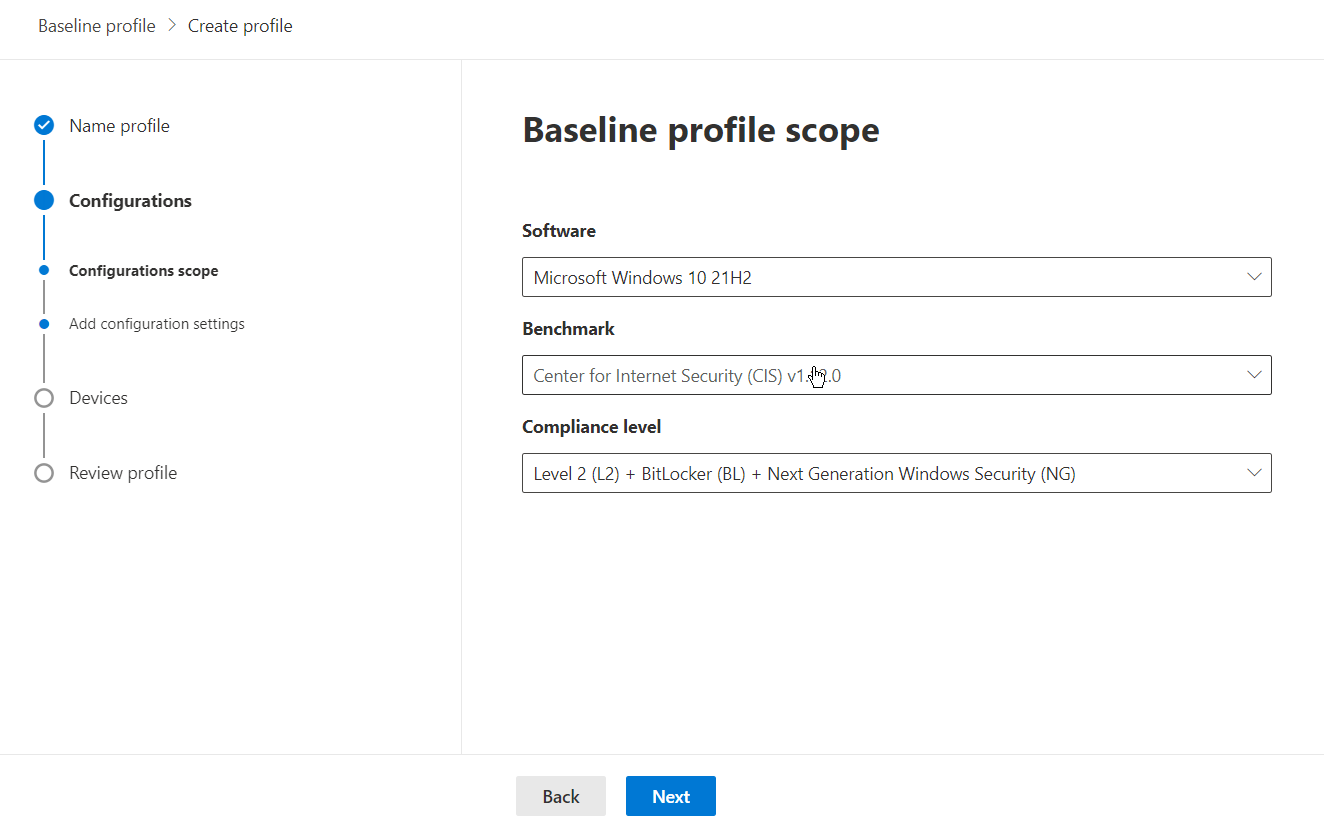
Task: Click the Devices step empty circle
Action: pos(43,398)
